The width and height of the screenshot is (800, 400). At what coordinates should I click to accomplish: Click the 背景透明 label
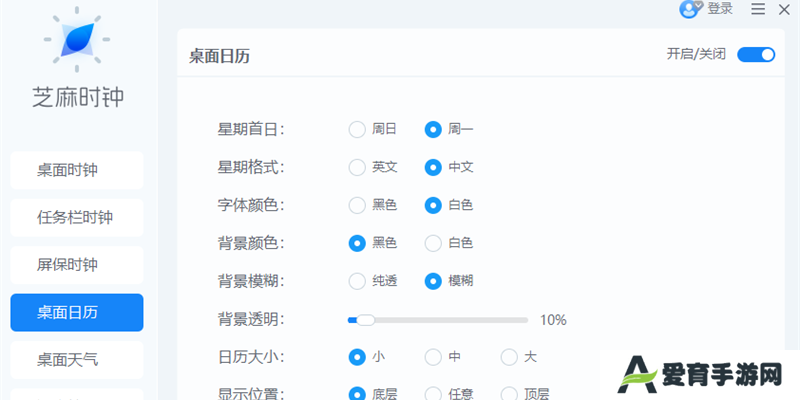[x=250, y=320]
